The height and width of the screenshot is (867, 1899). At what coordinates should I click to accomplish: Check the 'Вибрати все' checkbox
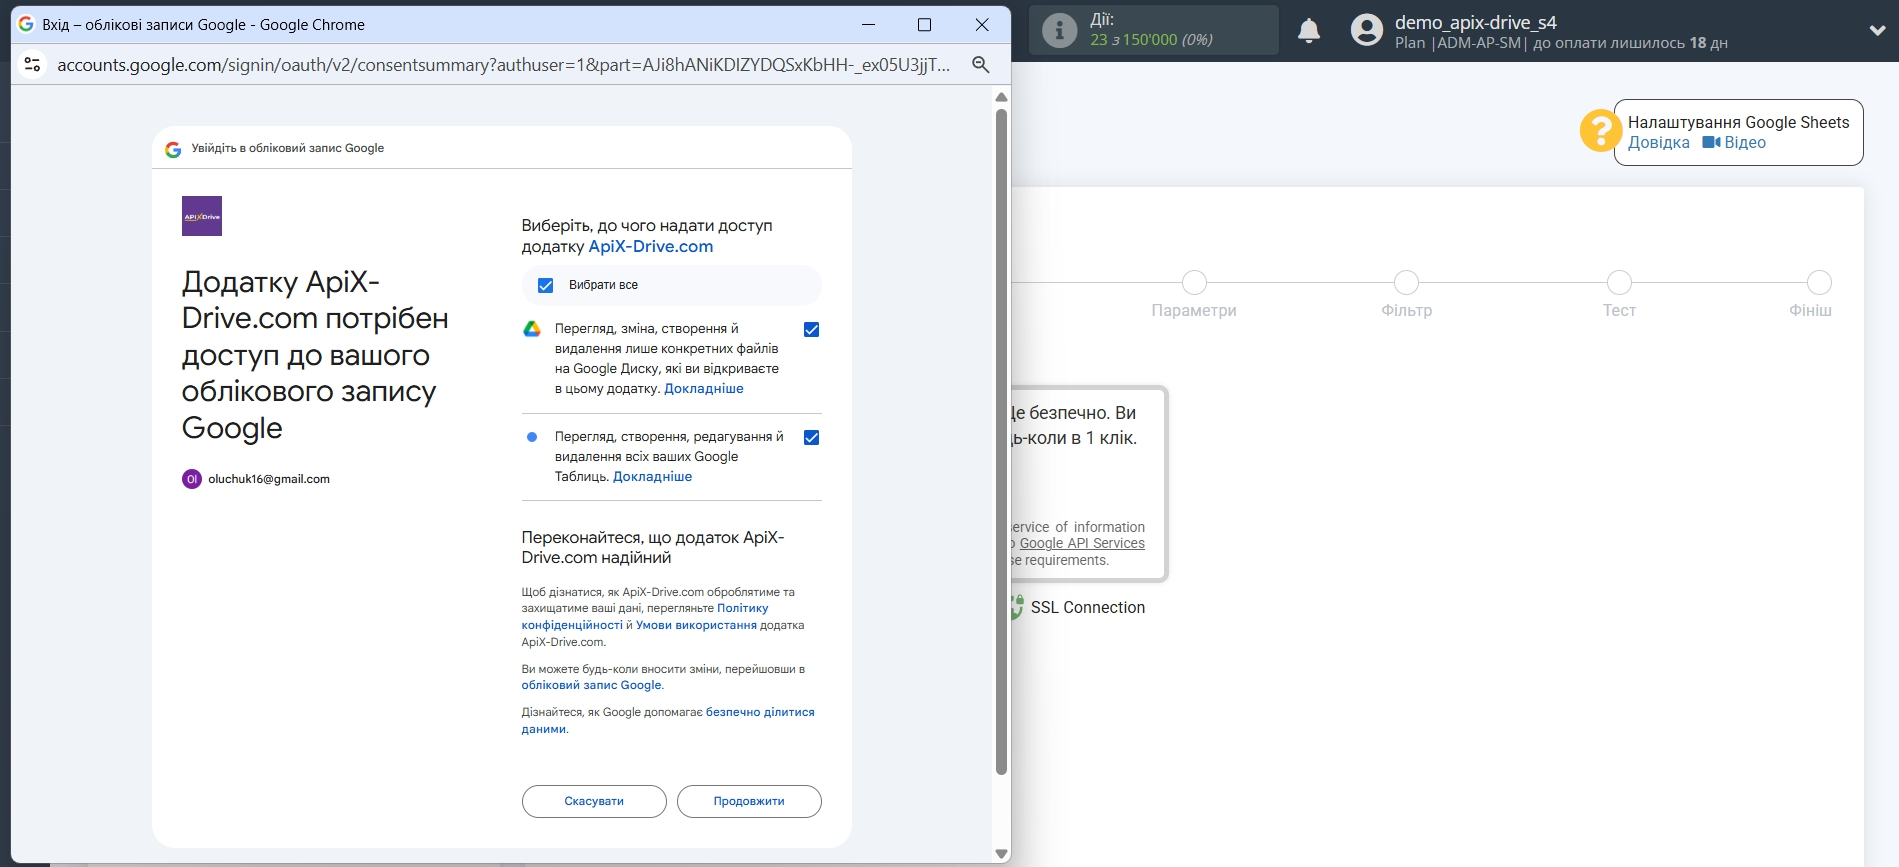(x=546, y=286)
